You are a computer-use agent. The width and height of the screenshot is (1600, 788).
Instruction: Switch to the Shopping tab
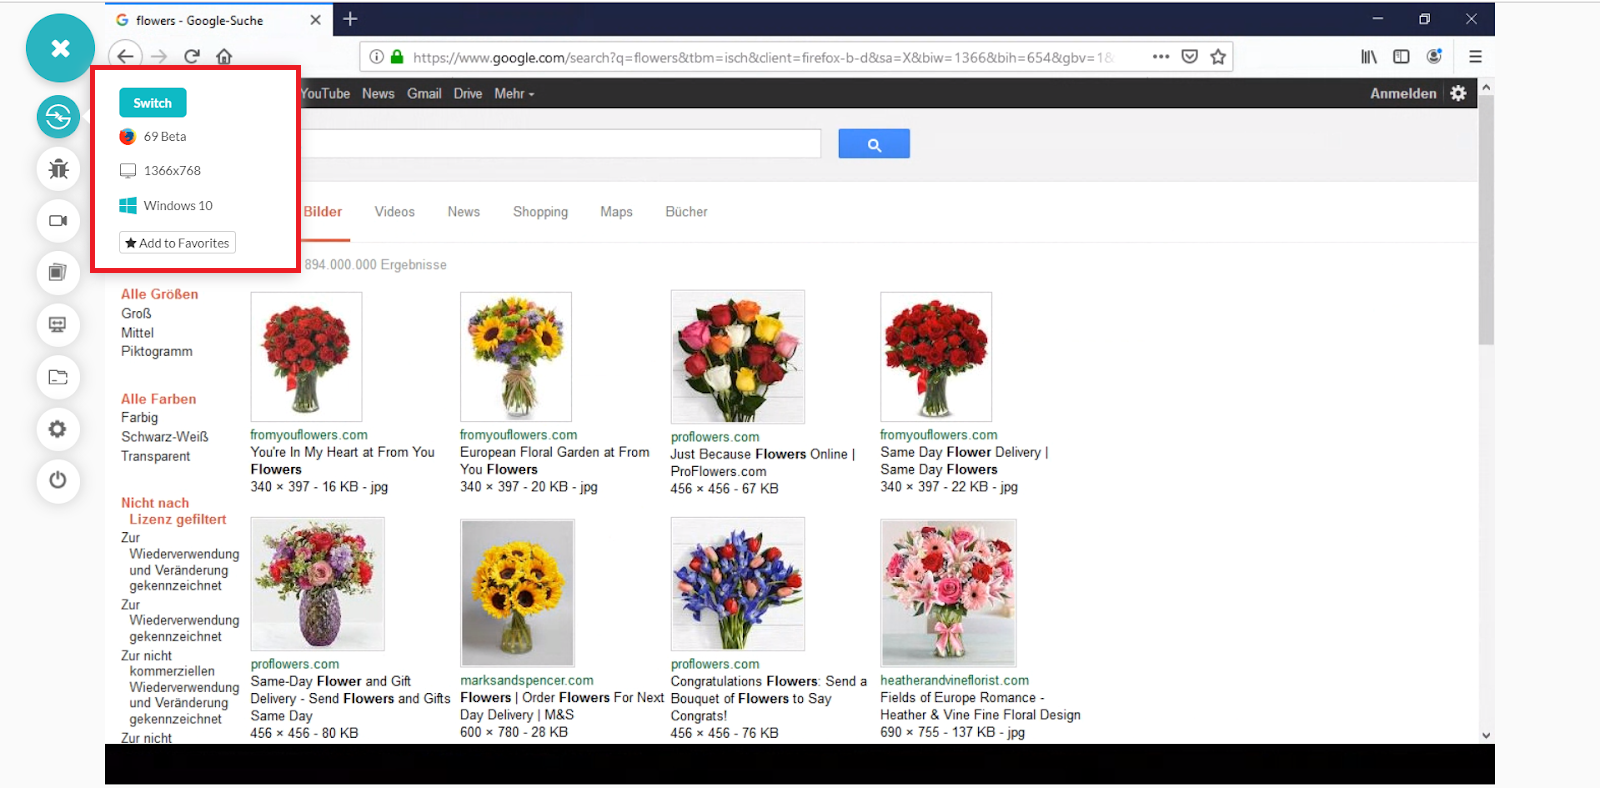click(x=540, y=212)
